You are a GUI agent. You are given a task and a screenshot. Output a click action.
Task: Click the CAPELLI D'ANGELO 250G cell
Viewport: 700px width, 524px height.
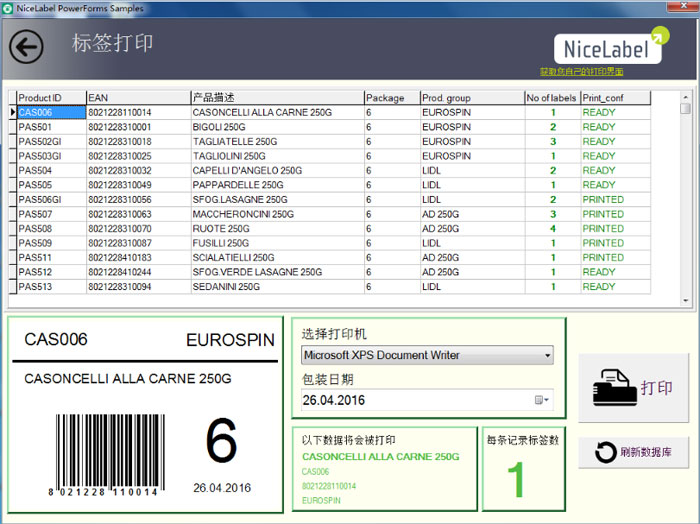pos(278,171)
